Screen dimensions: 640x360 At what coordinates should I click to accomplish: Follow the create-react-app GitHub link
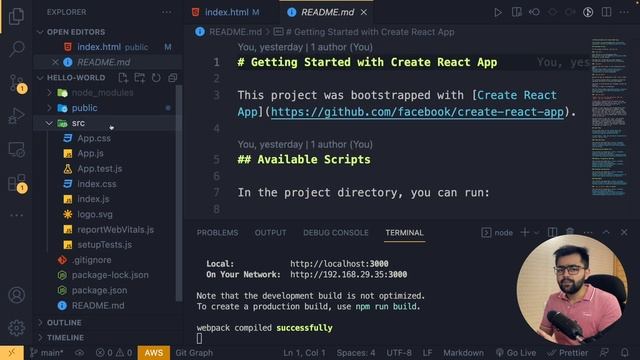pyautogui.click(x=417, y=112)
